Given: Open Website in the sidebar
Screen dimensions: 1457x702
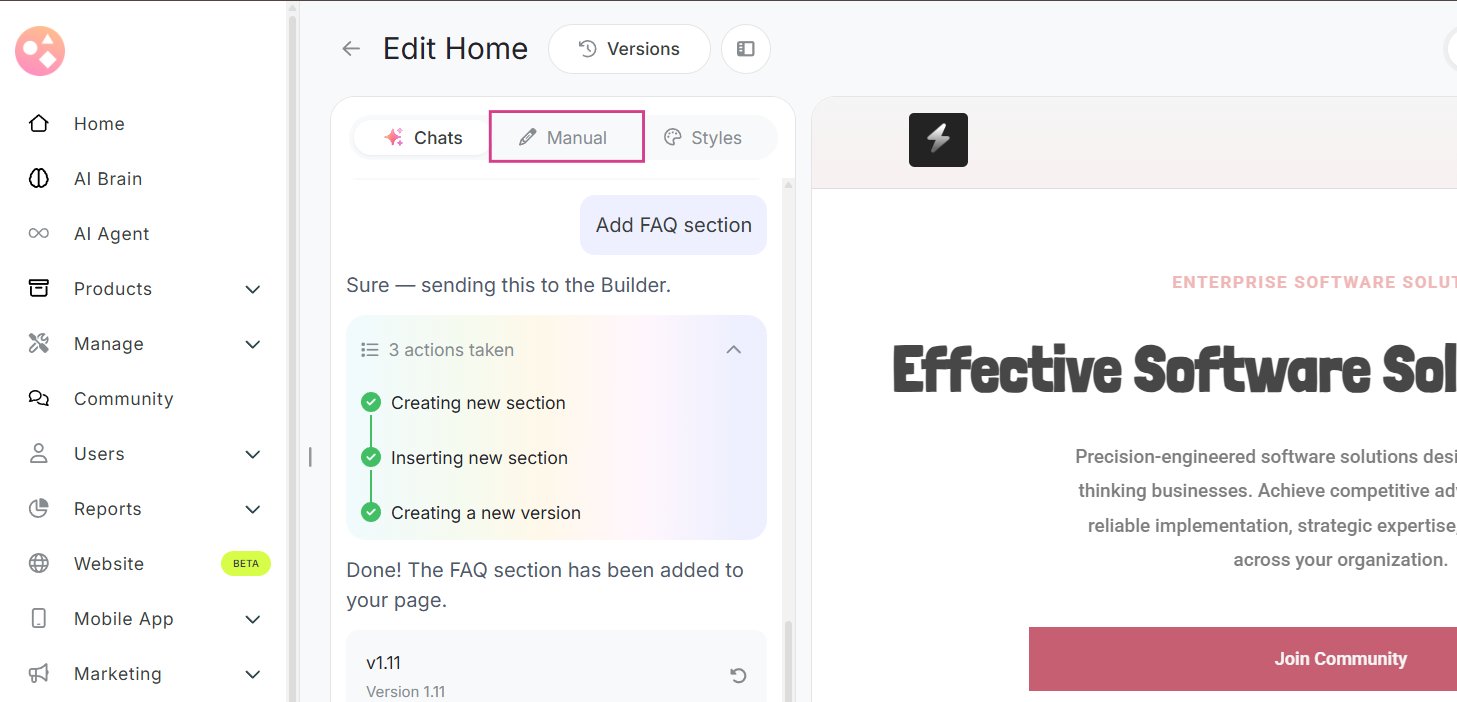Looking at the screenshot, I should coord(109,564).
